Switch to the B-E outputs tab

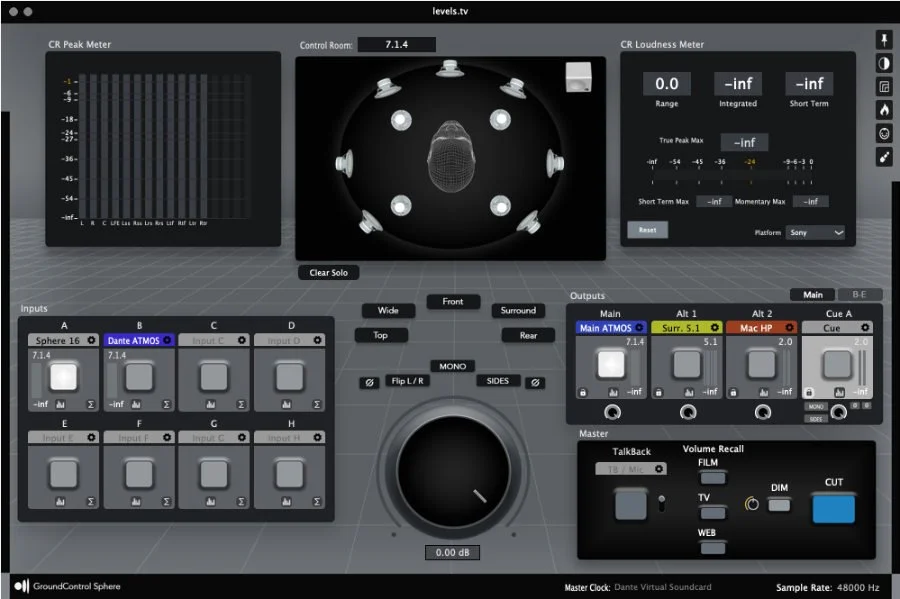859,295
